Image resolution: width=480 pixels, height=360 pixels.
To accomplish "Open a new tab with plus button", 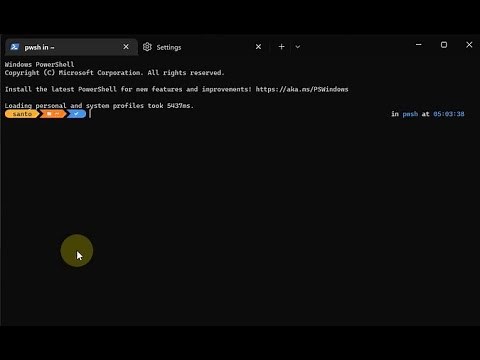I will coord(281,47).
